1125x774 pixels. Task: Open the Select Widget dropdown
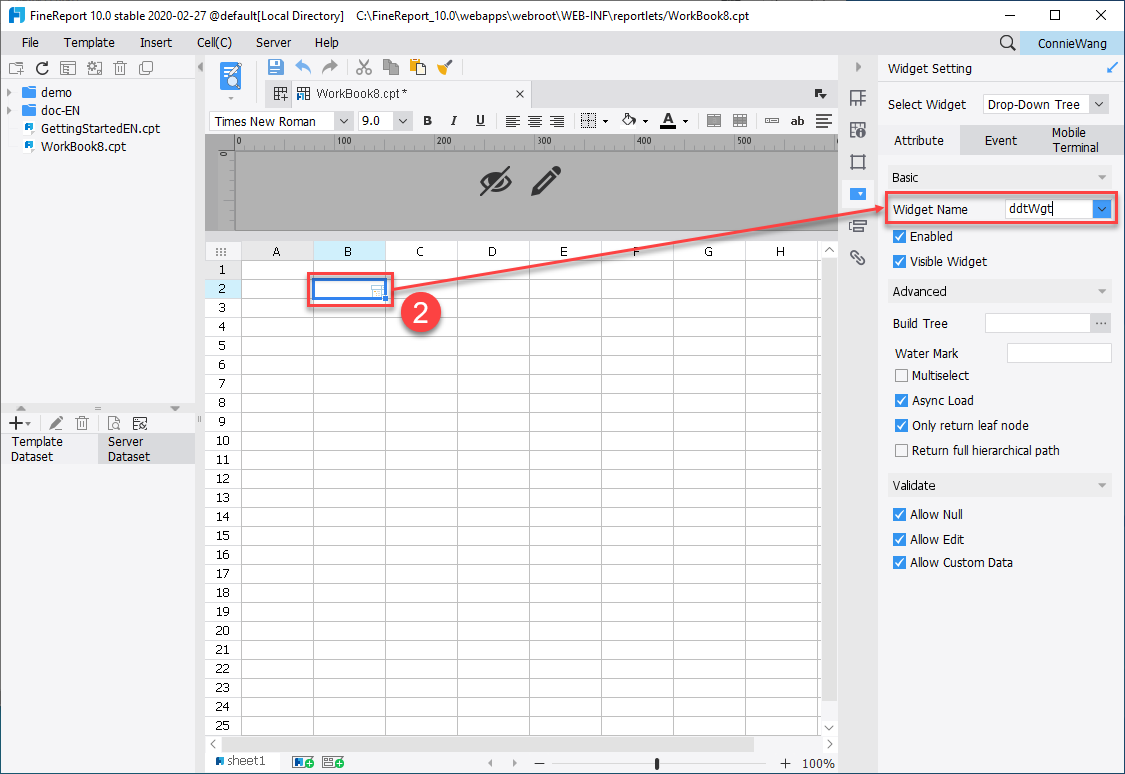point(1045,104)
